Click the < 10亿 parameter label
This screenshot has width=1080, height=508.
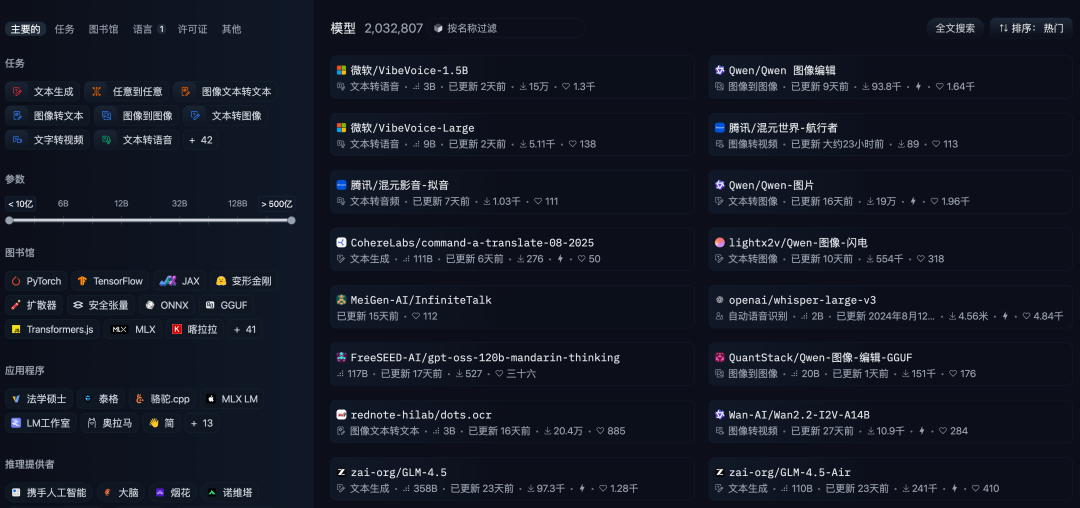pos(21,204)
